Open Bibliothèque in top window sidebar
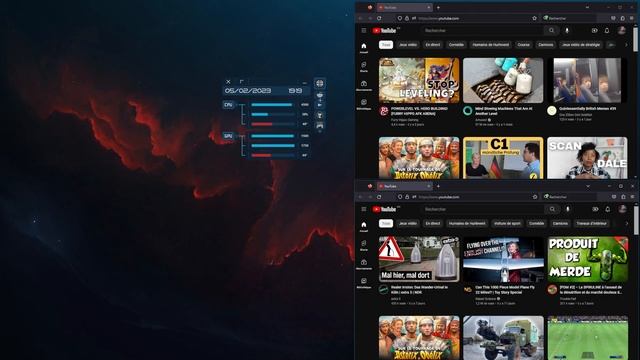The height and width of the screenshot is (360, 640). (x=364, y=104)
